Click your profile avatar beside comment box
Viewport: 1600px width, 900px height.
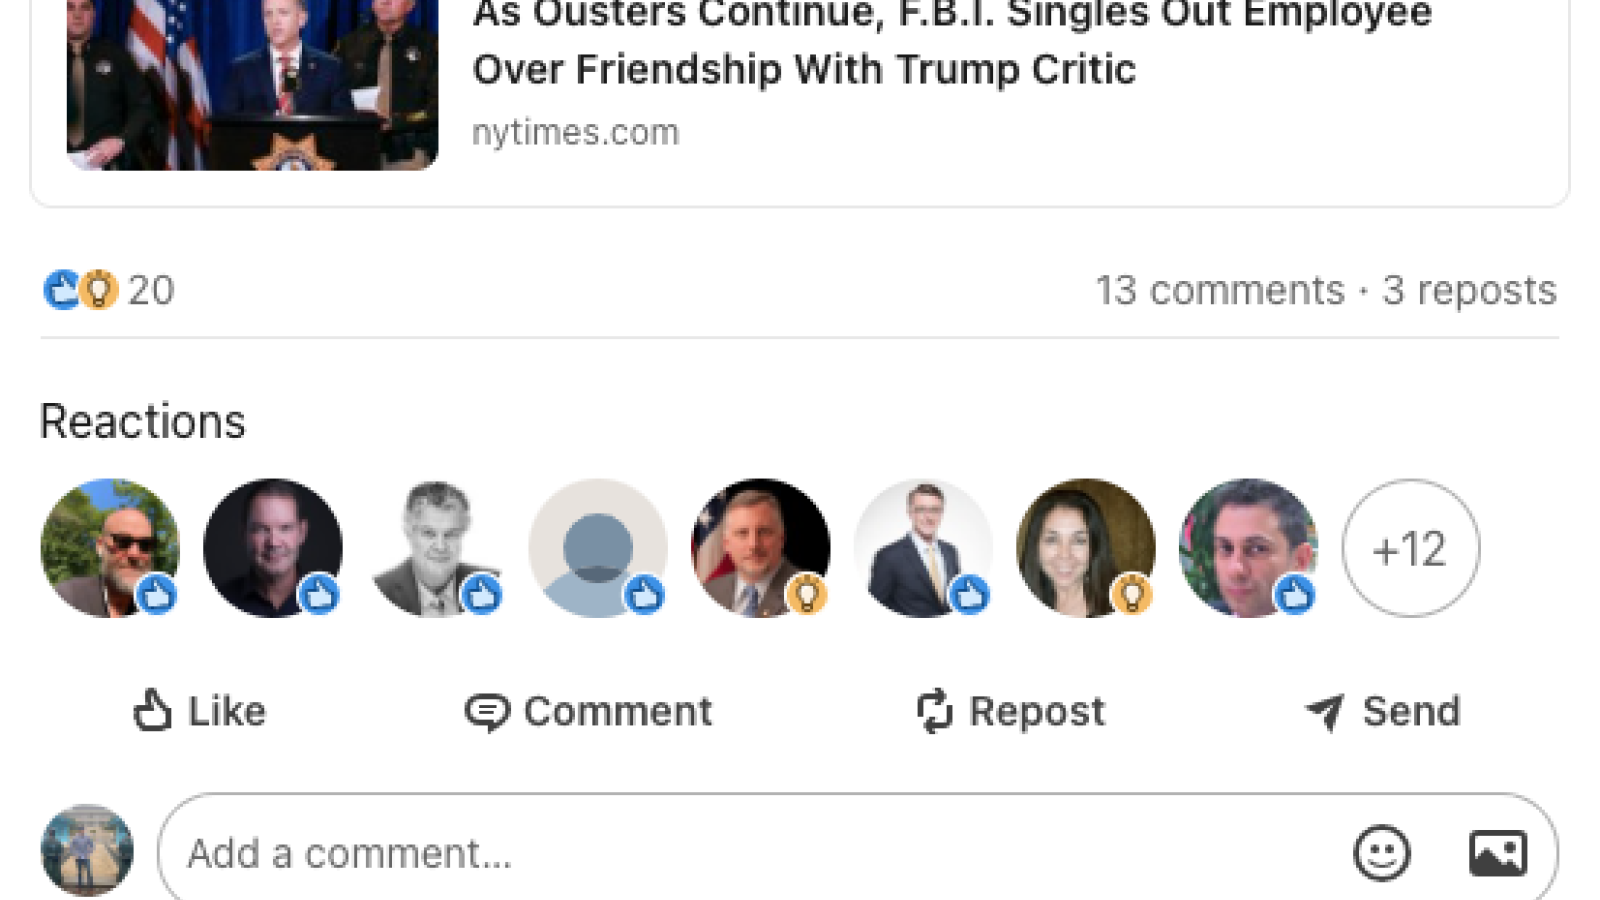coord(87,851)
